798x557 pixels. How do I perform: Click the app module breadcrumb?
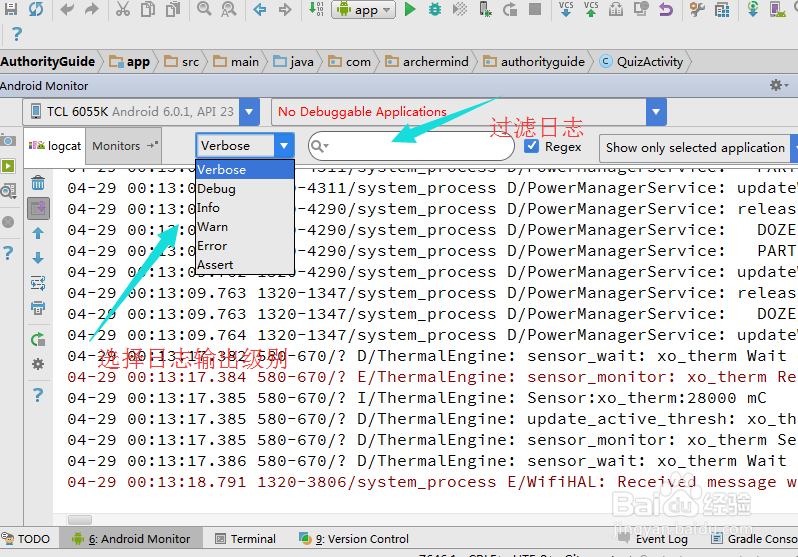[x=130, y=62]
